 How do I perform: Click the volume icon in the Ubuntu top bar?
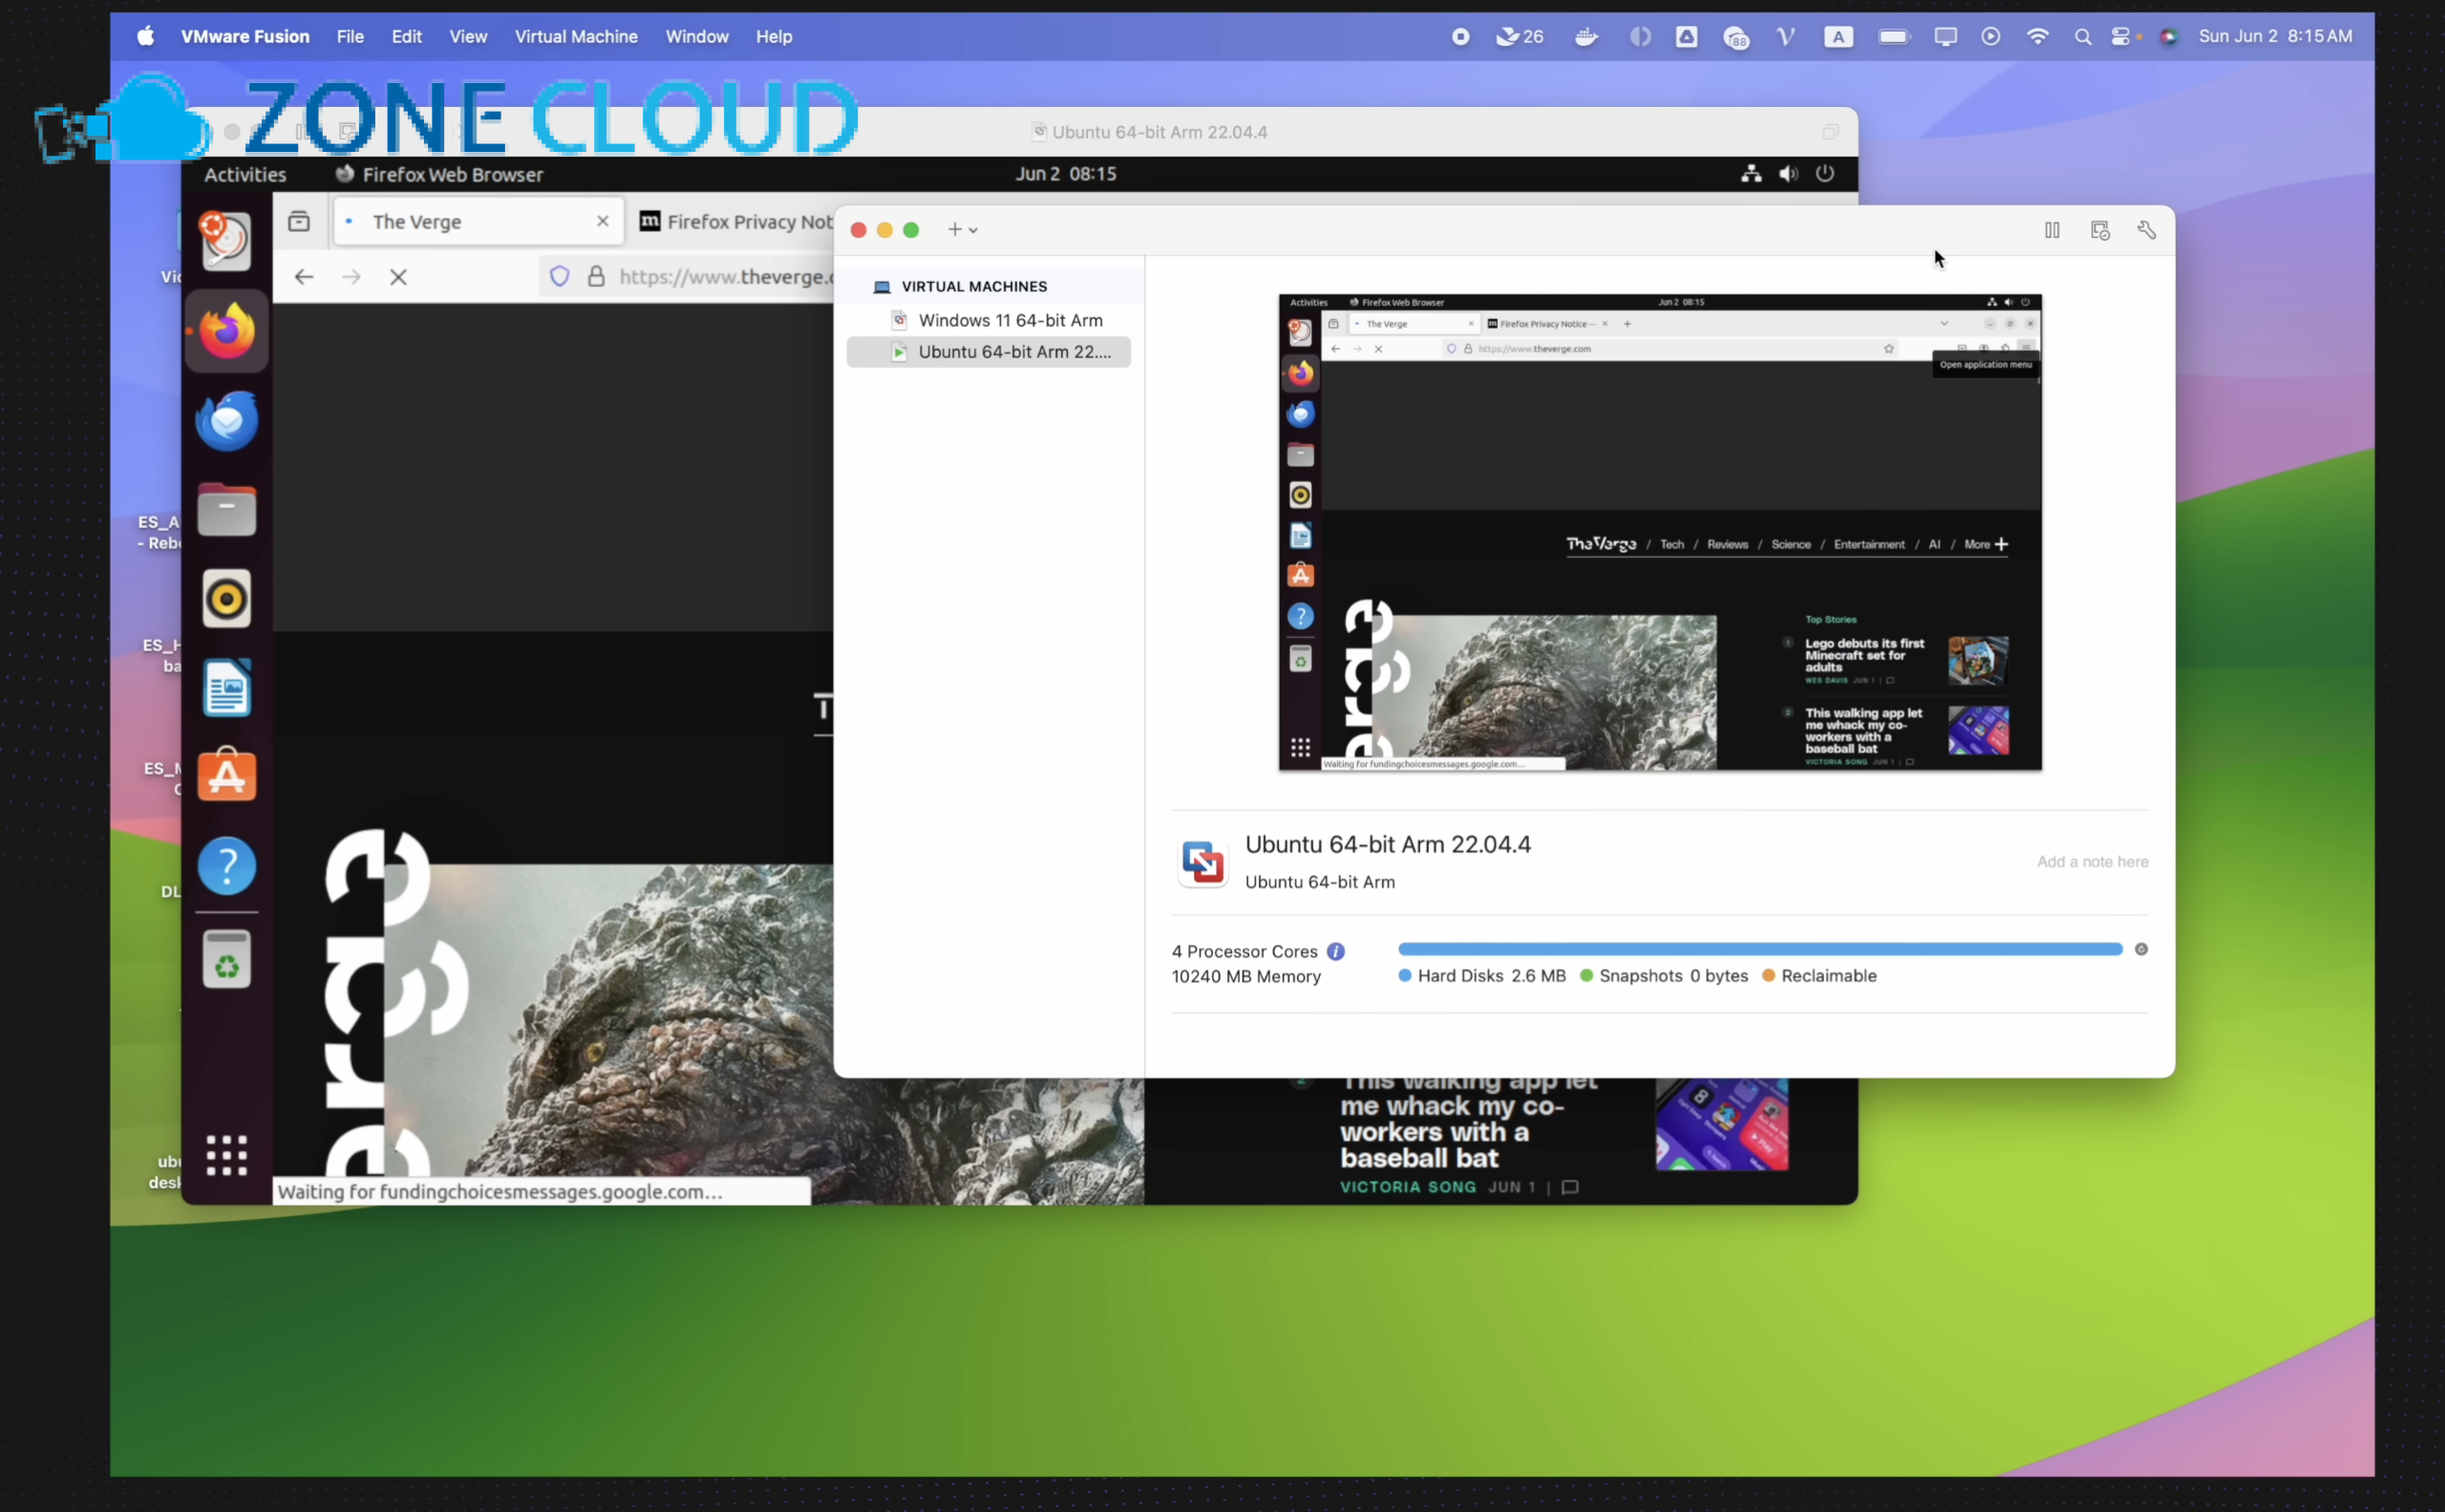tap(1788, 174)
